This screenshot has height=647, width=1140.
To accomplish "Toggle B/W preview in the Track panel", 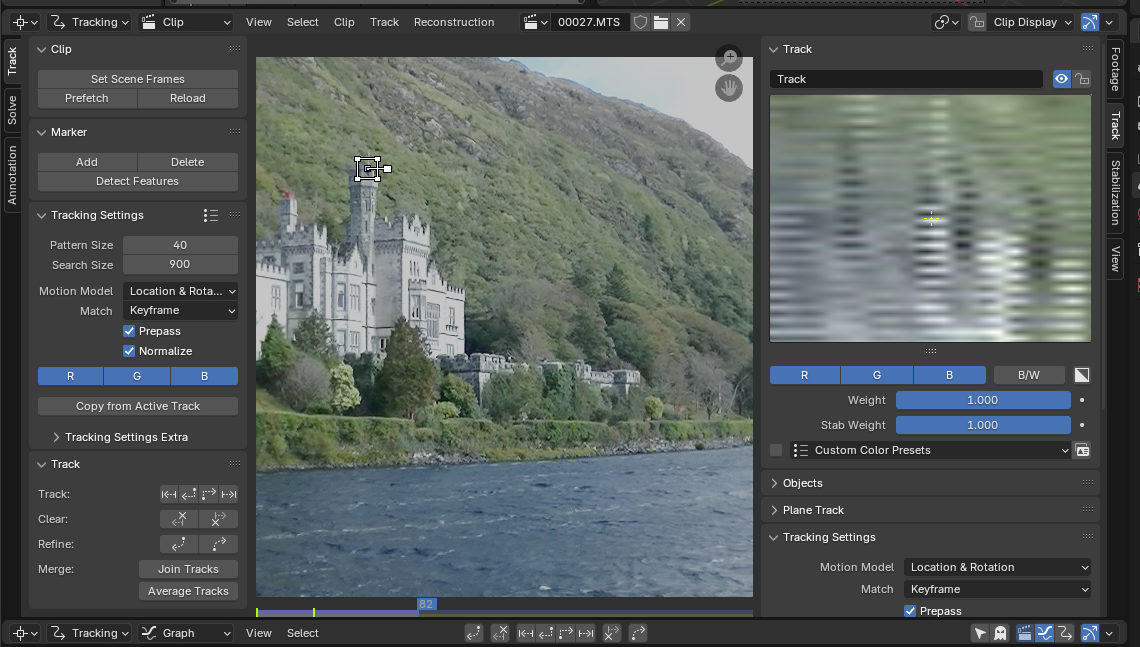I will pyautogui.click(x=1029, y=375).
